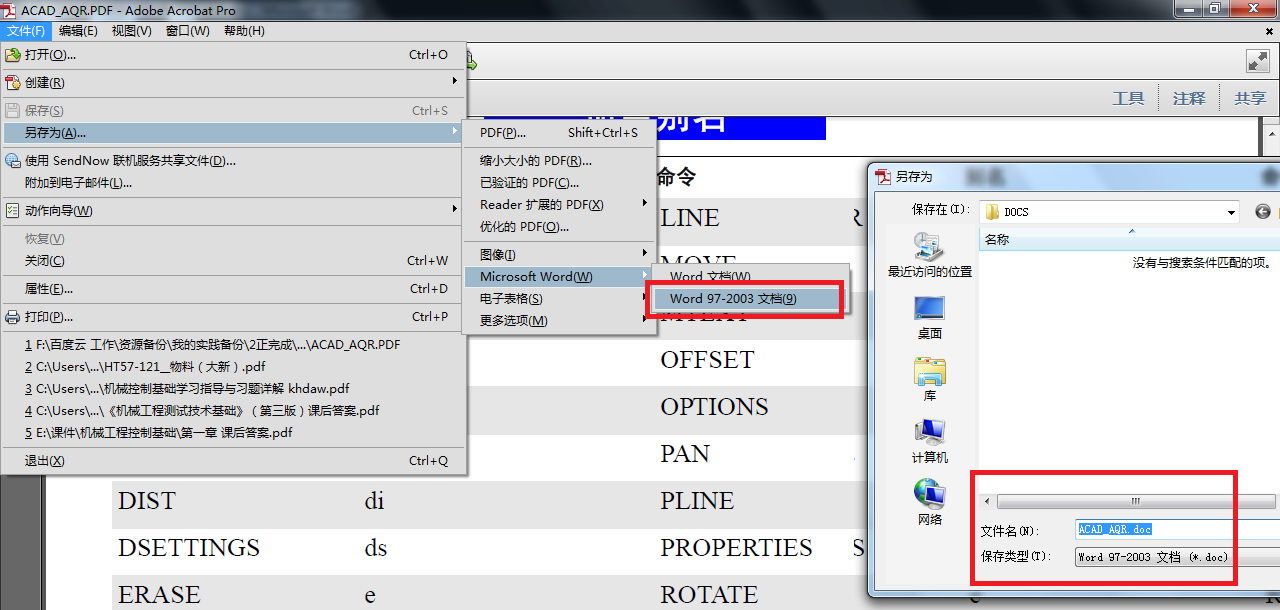Open recent file 第一章 课后答案.pdf

(234, 432)
